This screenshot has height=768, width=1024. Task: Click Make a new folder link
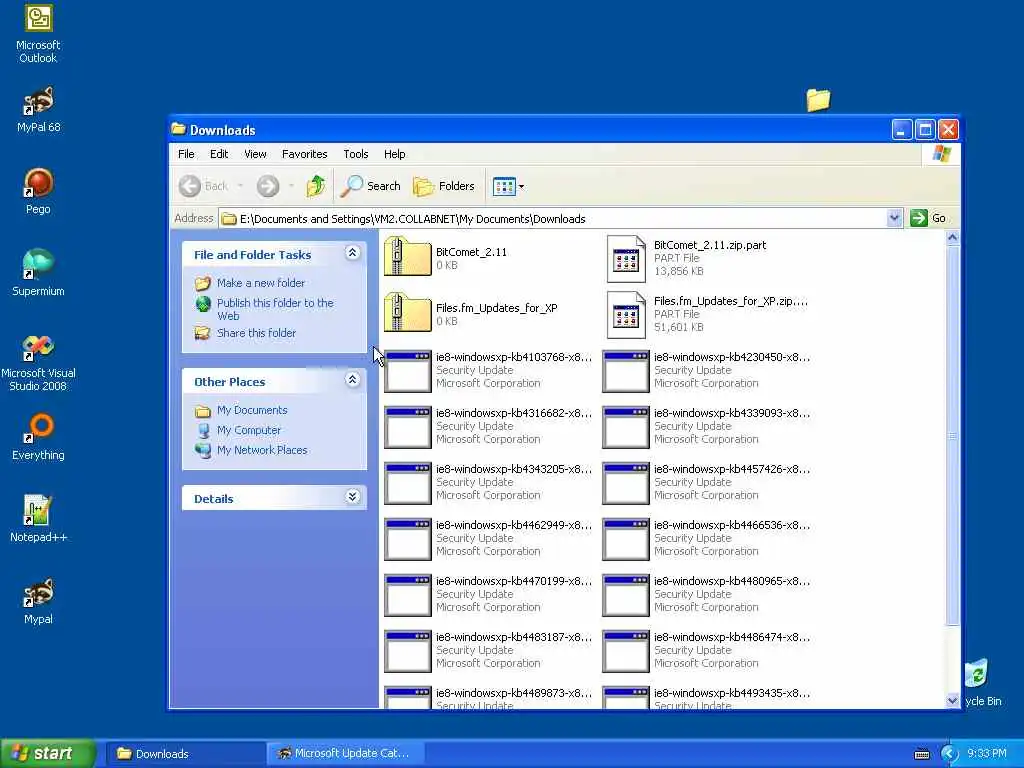(261, 283)
